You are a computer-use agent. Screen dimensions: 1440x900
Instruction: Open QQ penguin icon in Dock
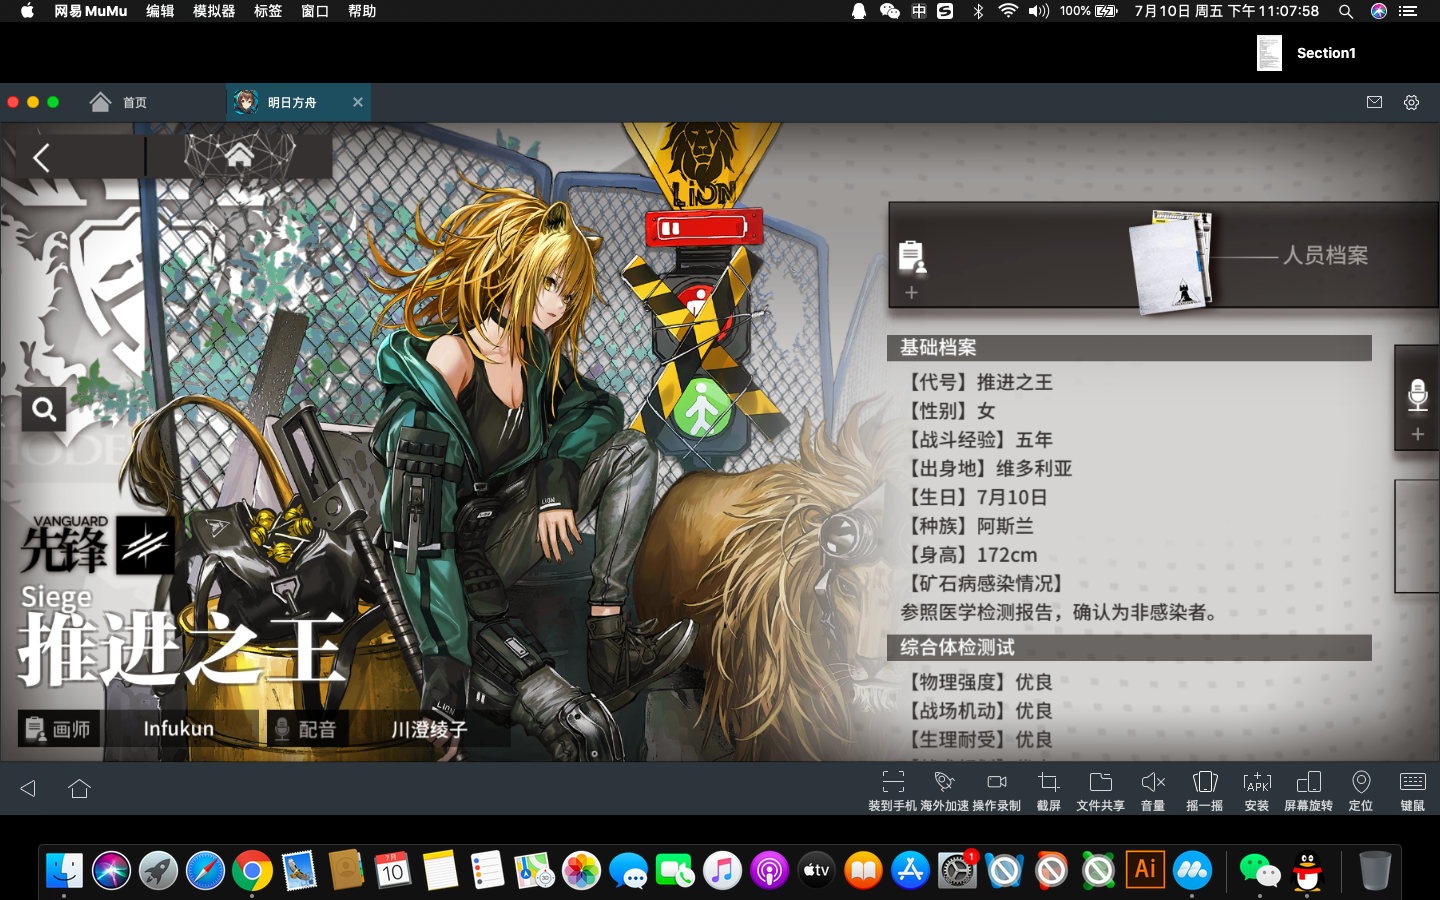1307,871
